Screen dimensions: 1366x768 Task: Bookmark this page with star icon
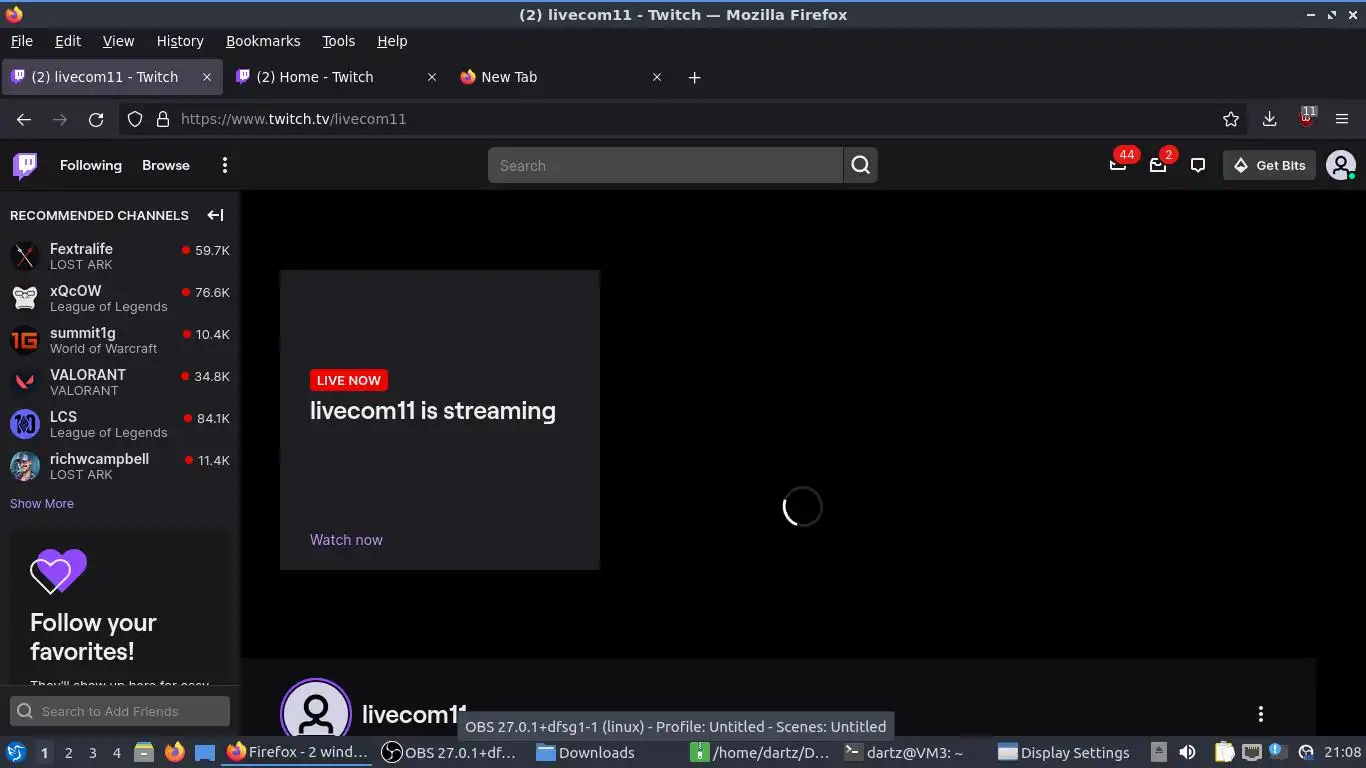click(1231, 119)
